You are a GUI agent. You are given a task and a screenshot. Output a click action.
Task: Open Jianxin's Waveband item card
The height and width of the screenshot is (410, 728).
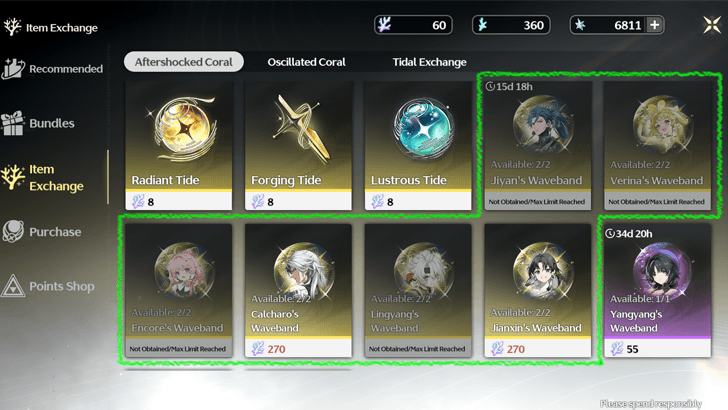(x=538, y=291)
